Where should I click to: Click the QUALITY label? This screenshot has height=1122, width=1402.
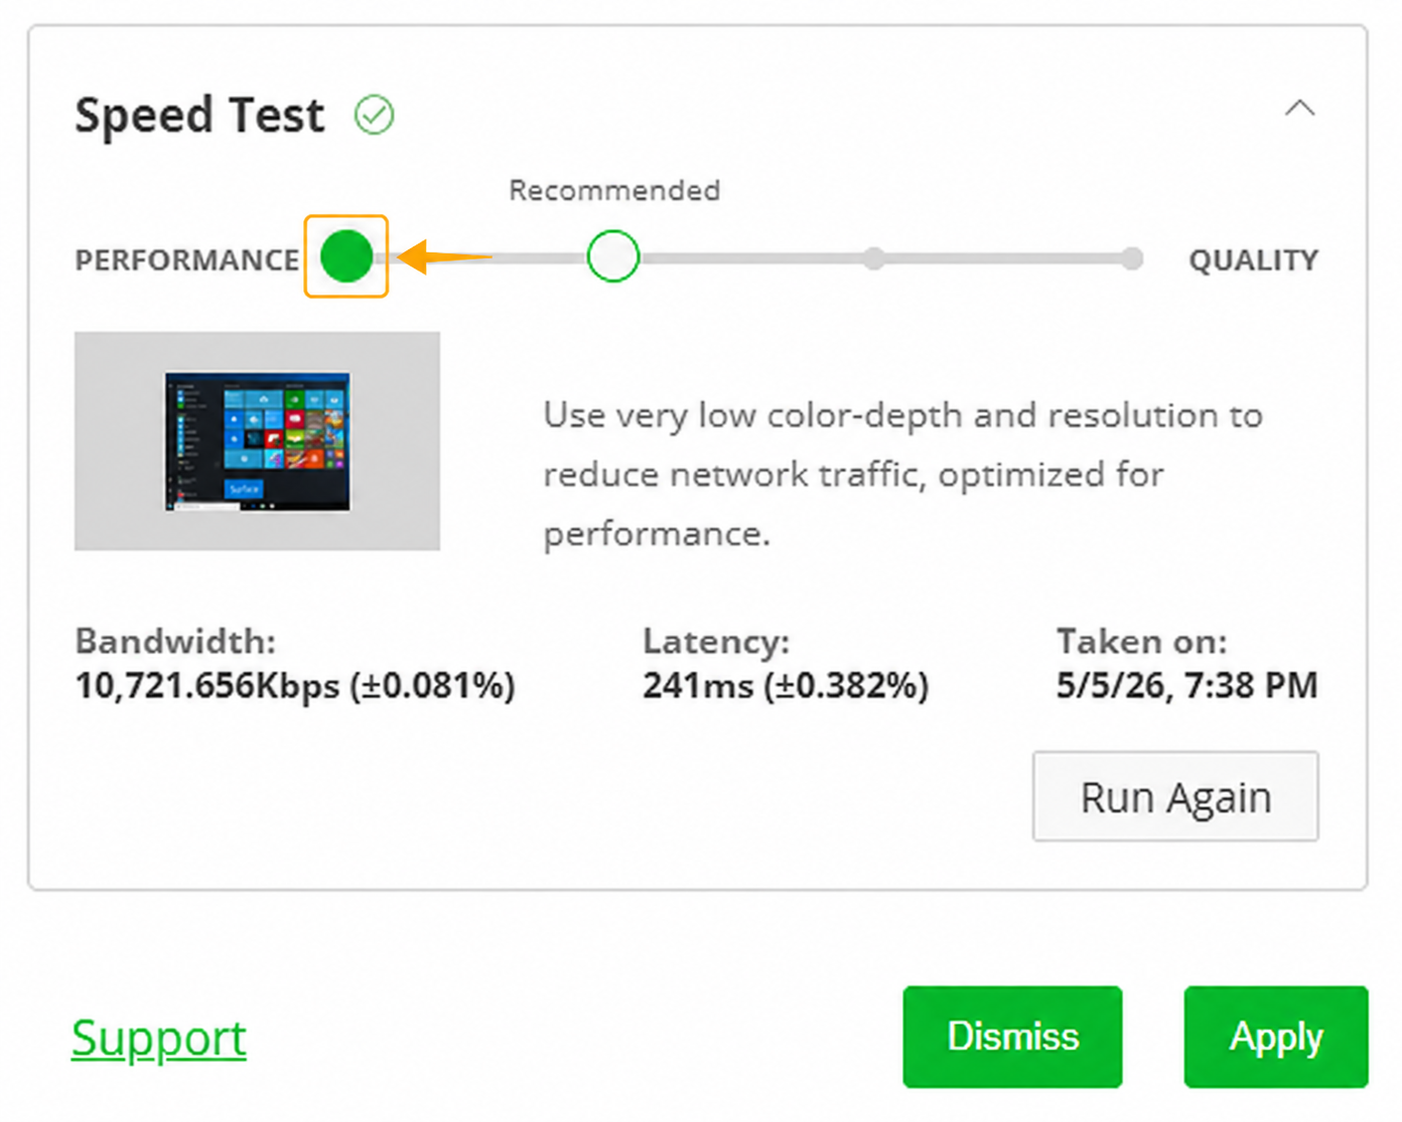(1253, 260)
